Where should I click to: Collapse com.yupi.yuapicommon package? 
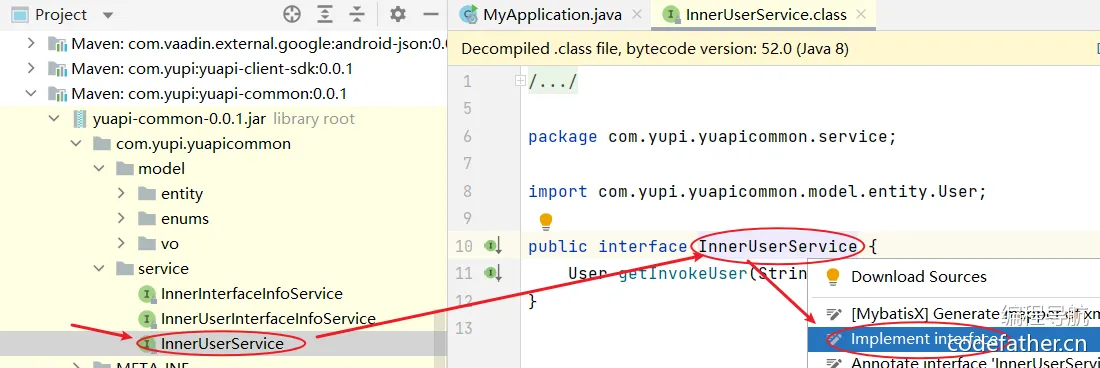pos(76,144)
